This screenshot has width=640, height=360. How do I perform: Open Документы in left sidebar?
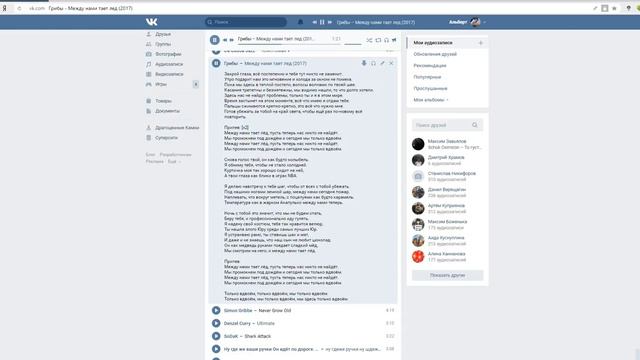(x=163, y=111)
